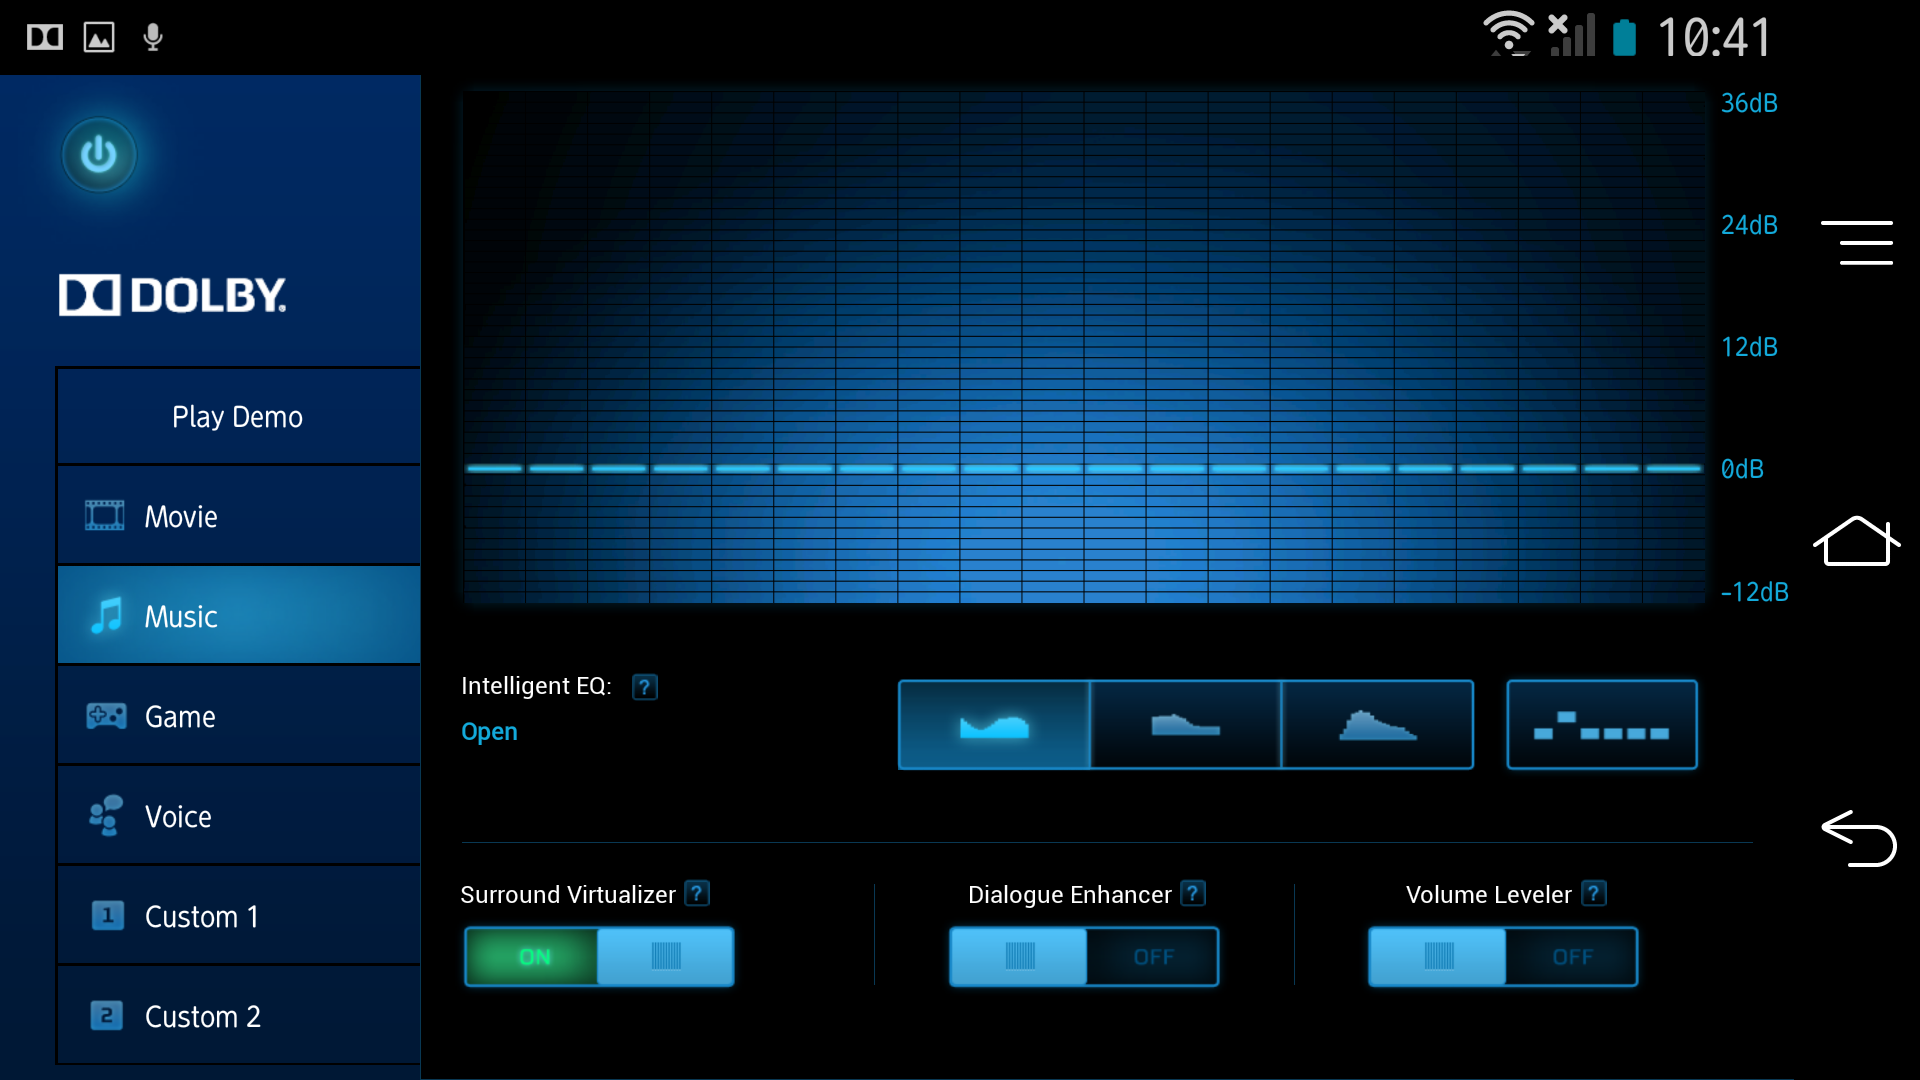Tap the battery status icon

[1625, 37]
